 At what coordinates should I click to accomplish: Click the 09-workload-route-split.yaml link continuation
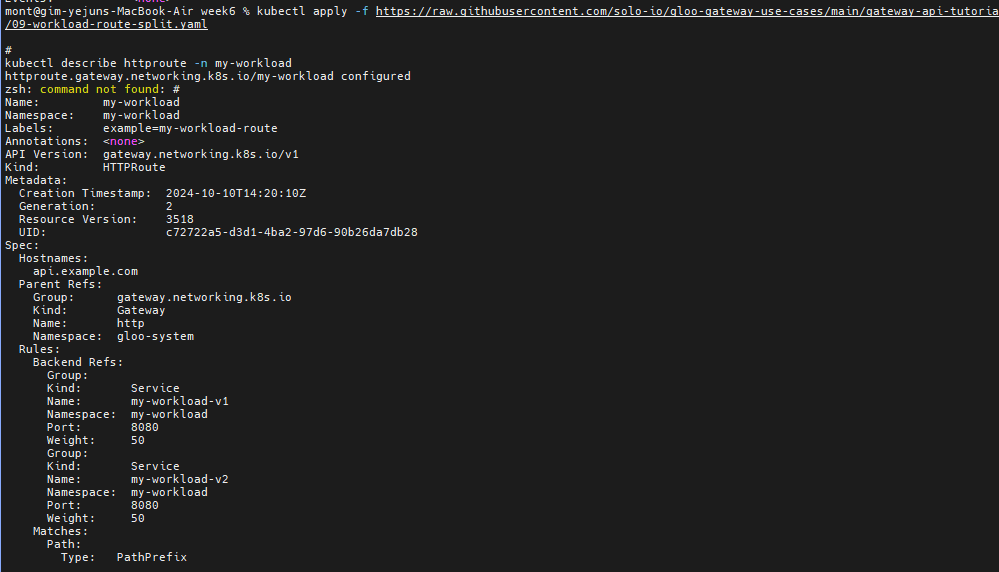click(106, 24)
